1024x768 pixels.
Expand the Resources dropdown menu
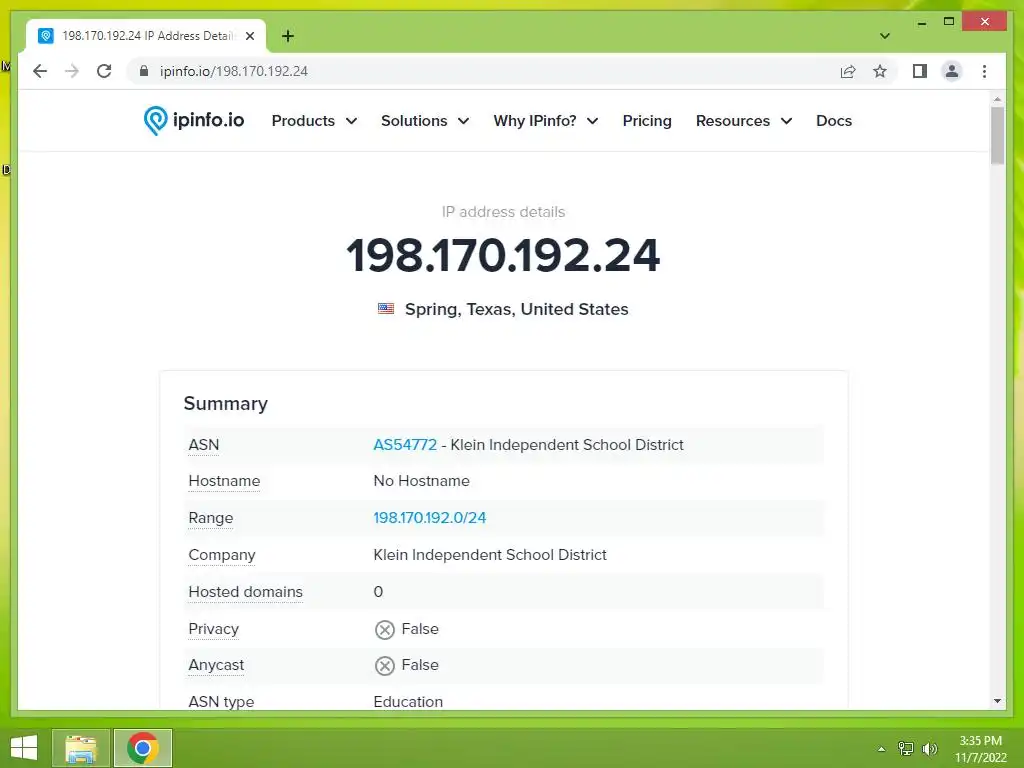[744, 121]
